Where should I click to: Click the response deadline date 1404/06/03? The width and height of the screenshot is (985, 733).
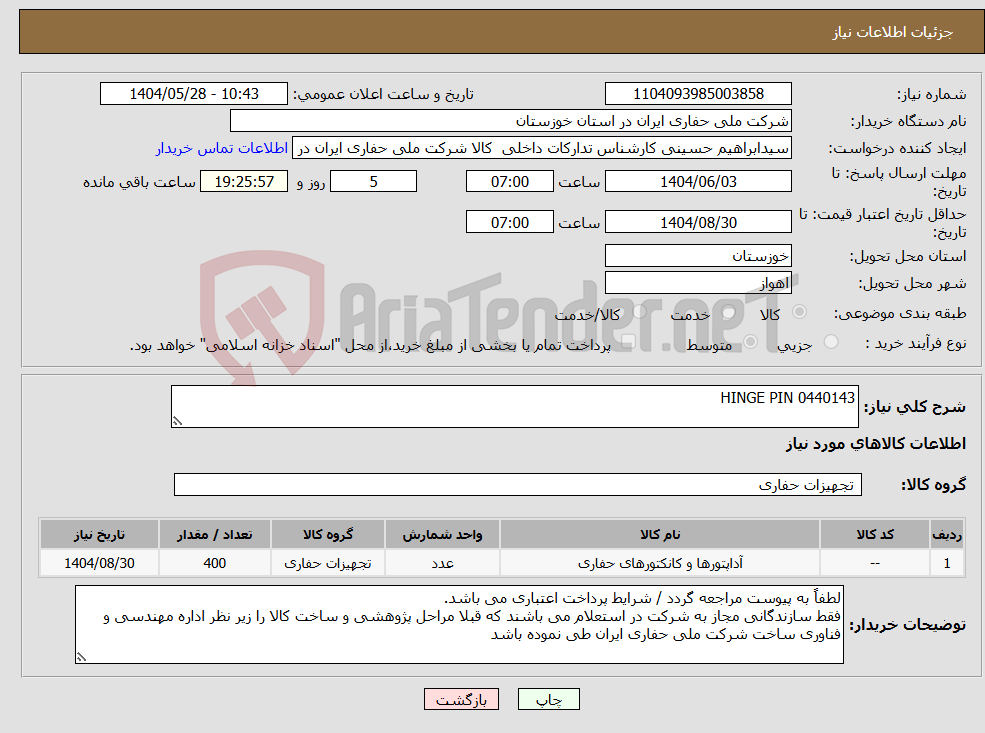[x=698, y=182]
